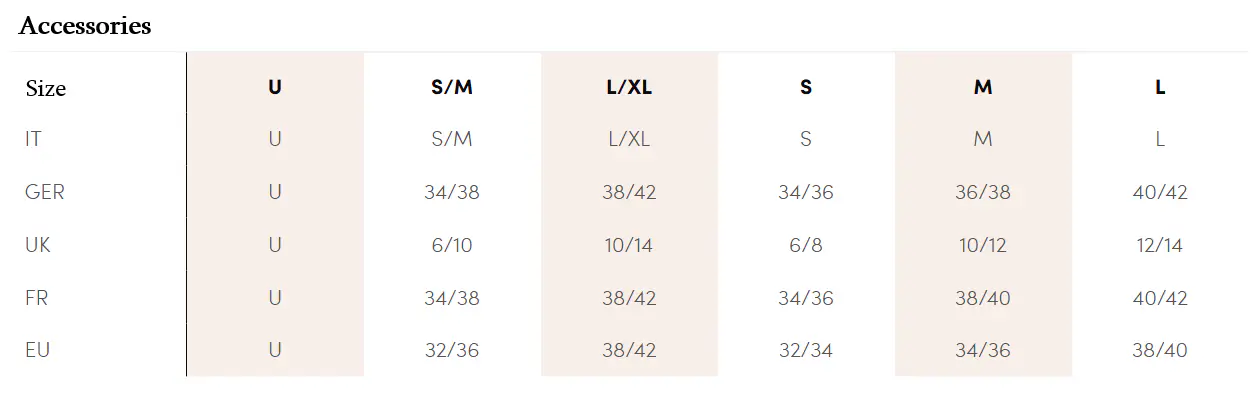Select UK size 10/14 under L/XL

(x=629, y=245)
